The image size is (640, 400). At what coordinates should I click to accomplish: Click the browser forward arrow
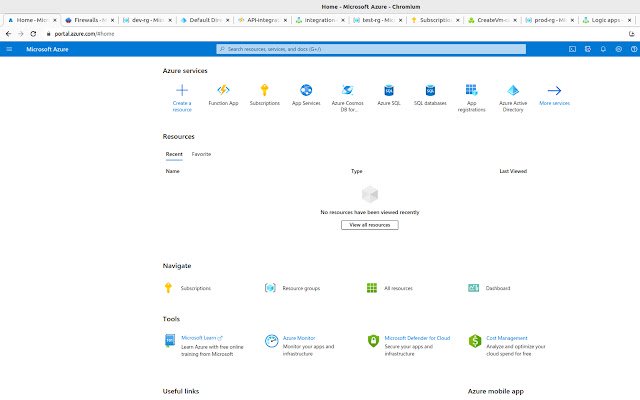pos(21,34)
